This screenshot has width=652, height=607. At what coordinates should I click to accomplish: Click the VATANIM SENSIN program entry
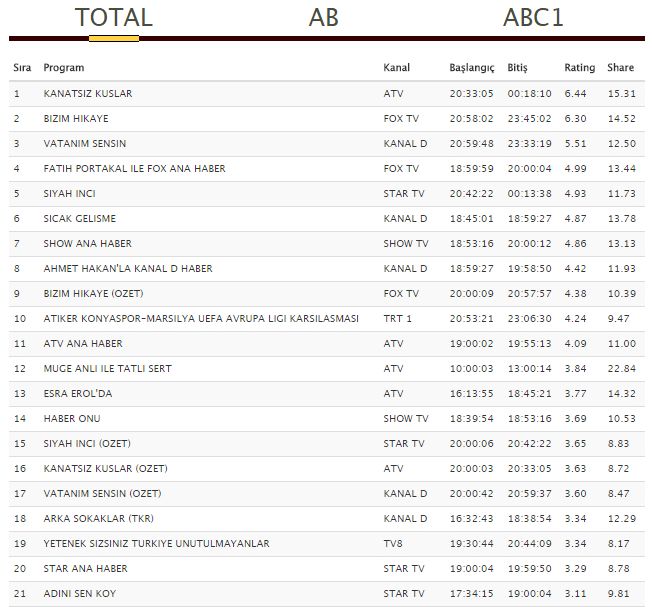(x=85, y=144)
